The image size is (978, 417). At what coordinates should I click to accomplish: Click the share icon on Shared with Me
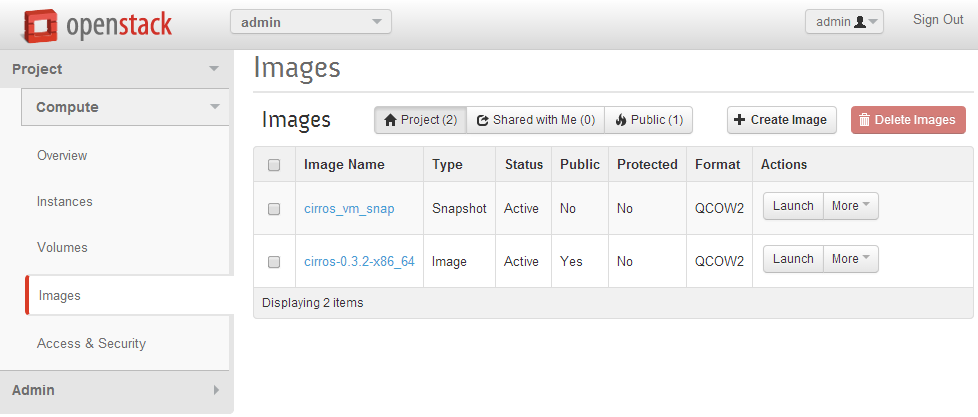tap(482, 120)
